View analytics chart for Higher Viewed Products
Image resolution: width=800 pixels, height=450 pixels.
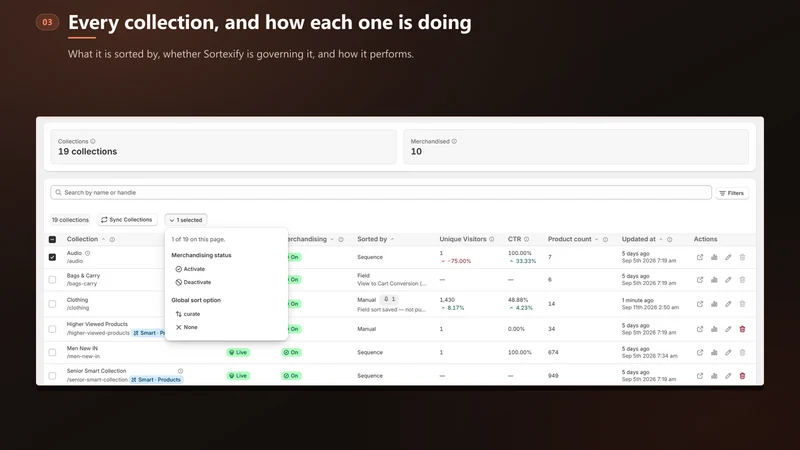click(x=714, y=329)
